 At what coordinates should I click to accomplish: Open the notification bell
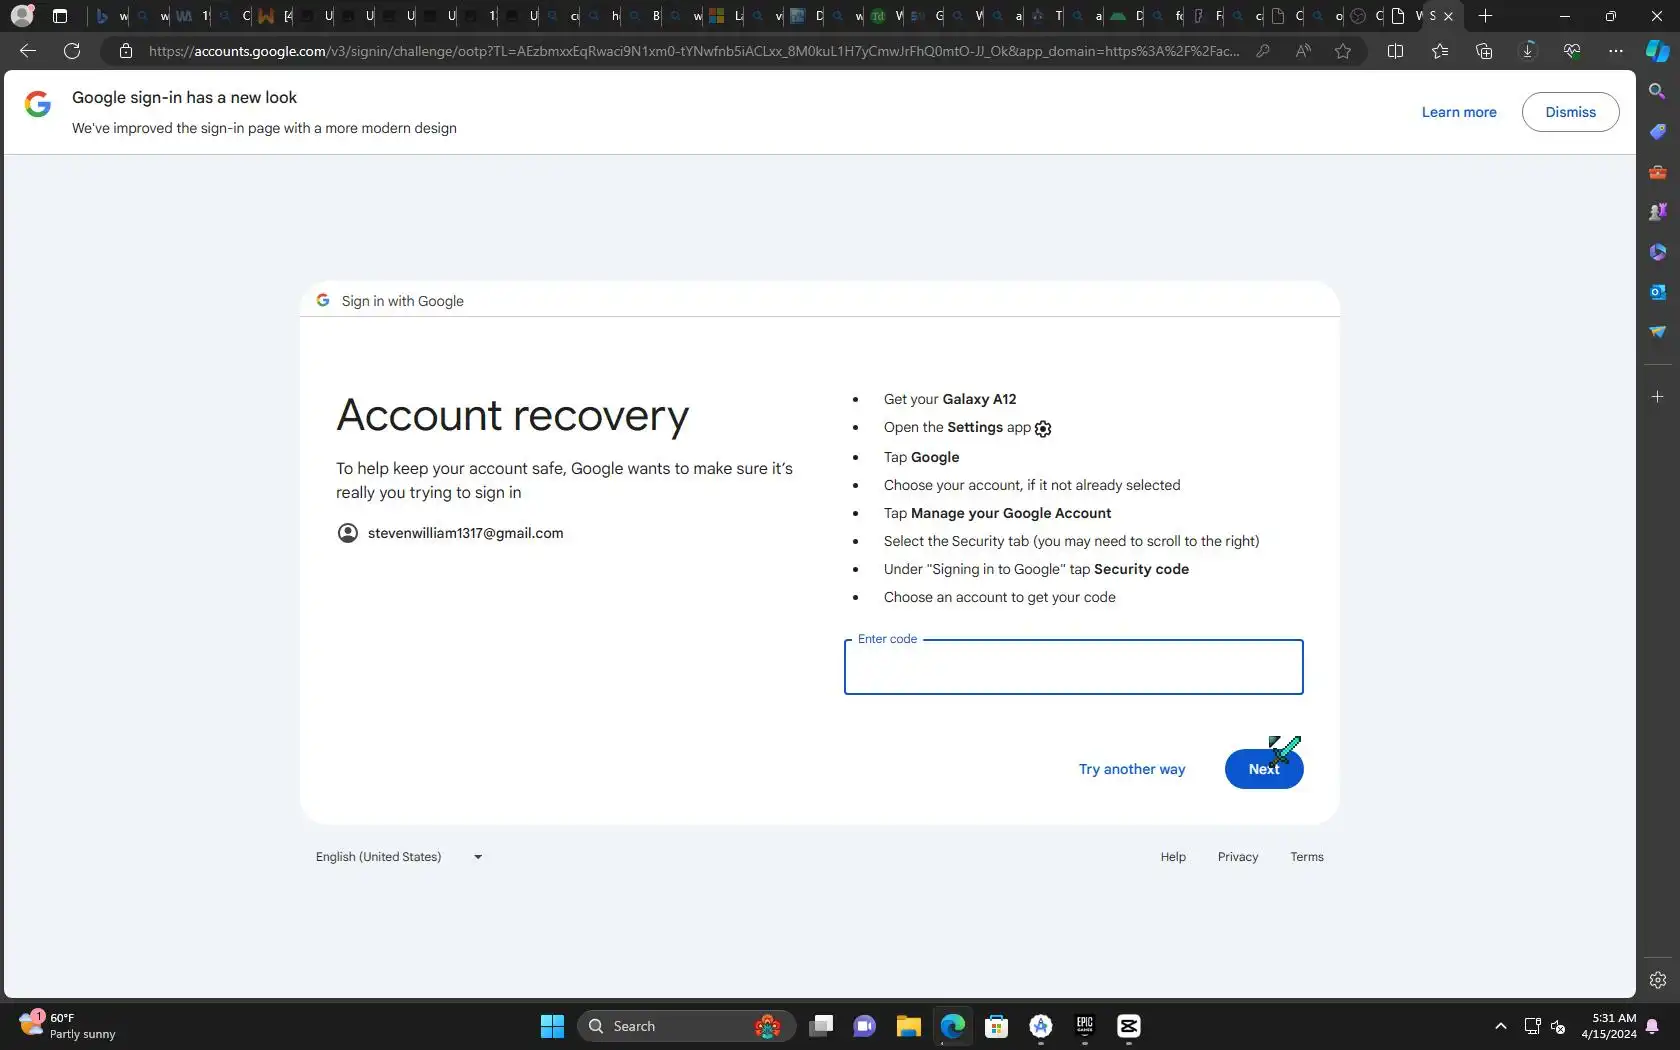[x=1652, y=1026]
